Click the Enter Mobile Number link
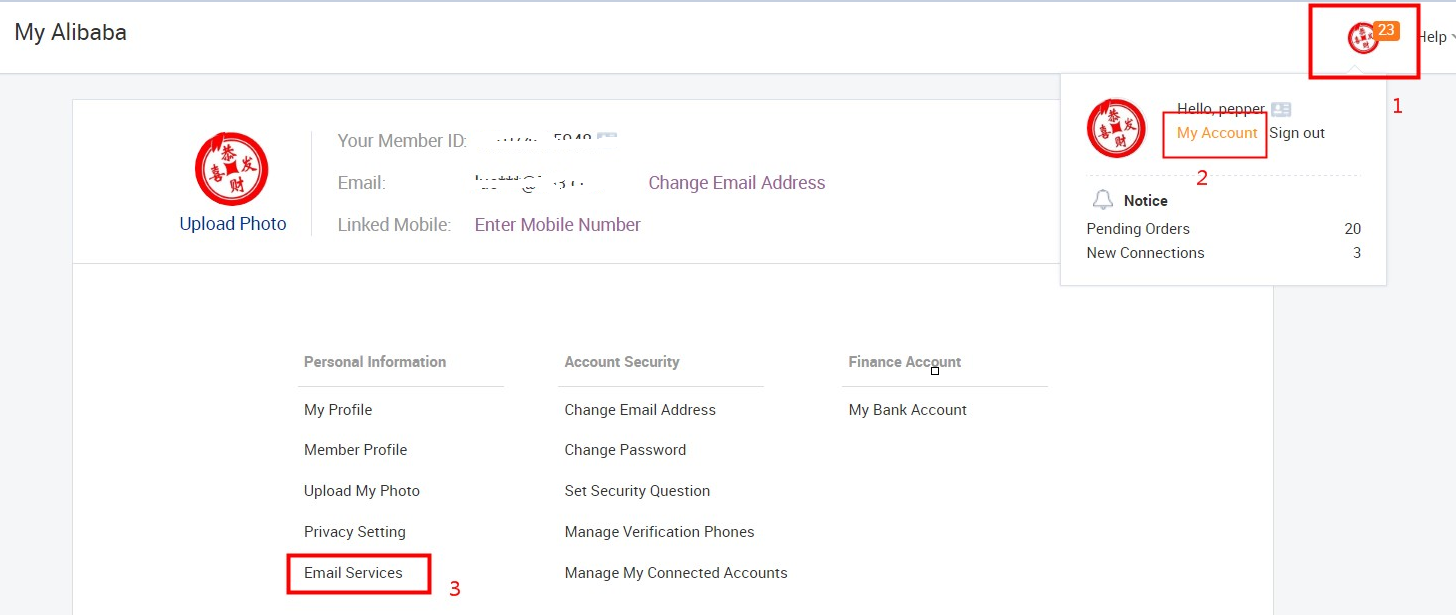The width and height of the screenshot is (1456, 615). (x=558, y=225)
